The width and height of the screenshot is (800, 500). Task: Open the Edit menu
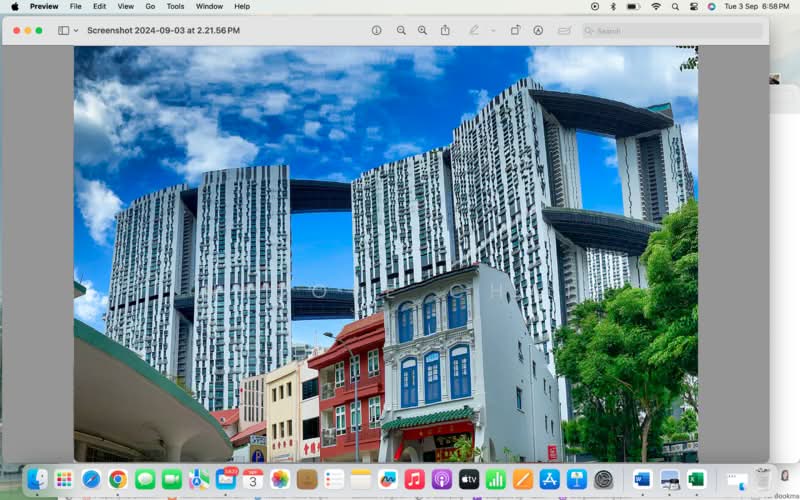coord(99,7)
